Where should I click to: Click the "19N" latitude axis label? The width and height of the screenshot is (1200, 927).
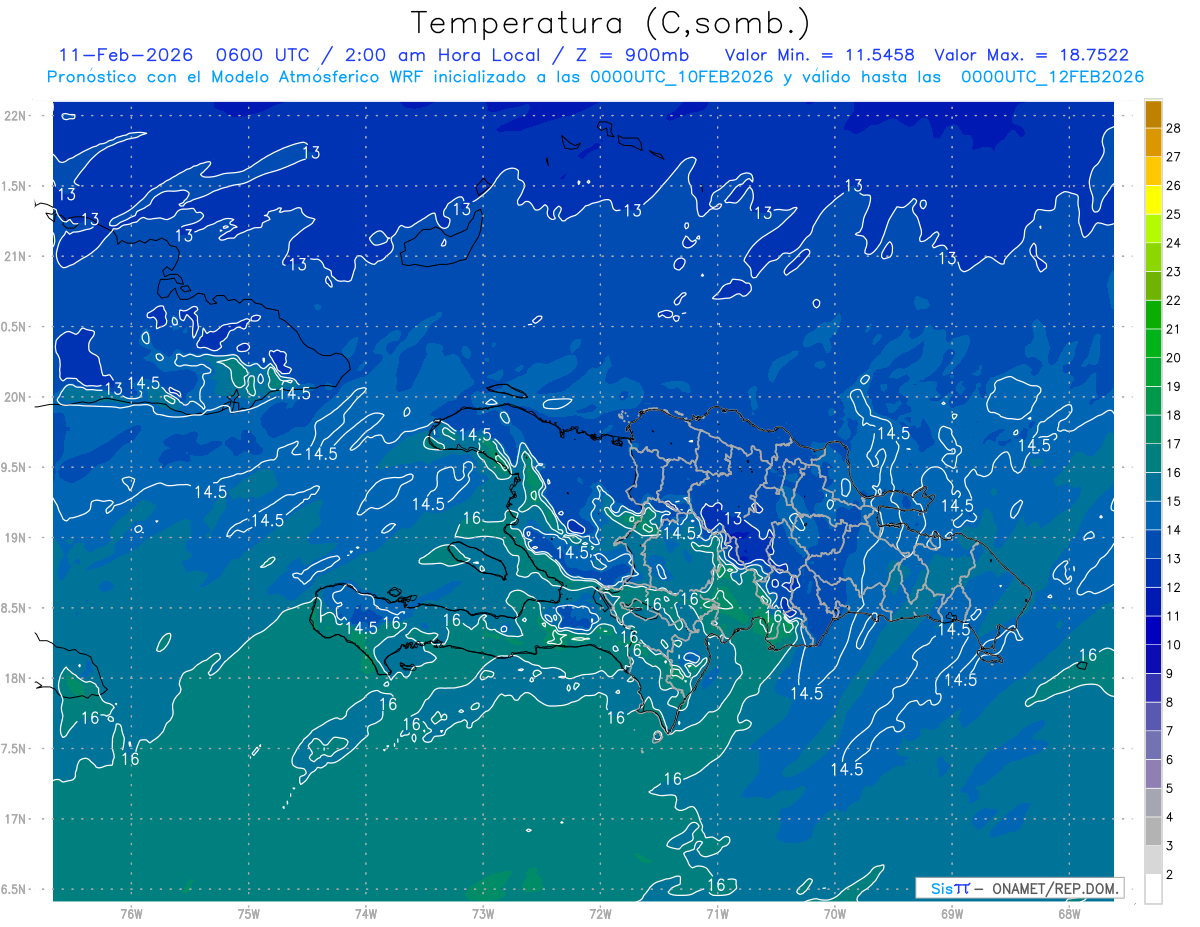(17, 538)
